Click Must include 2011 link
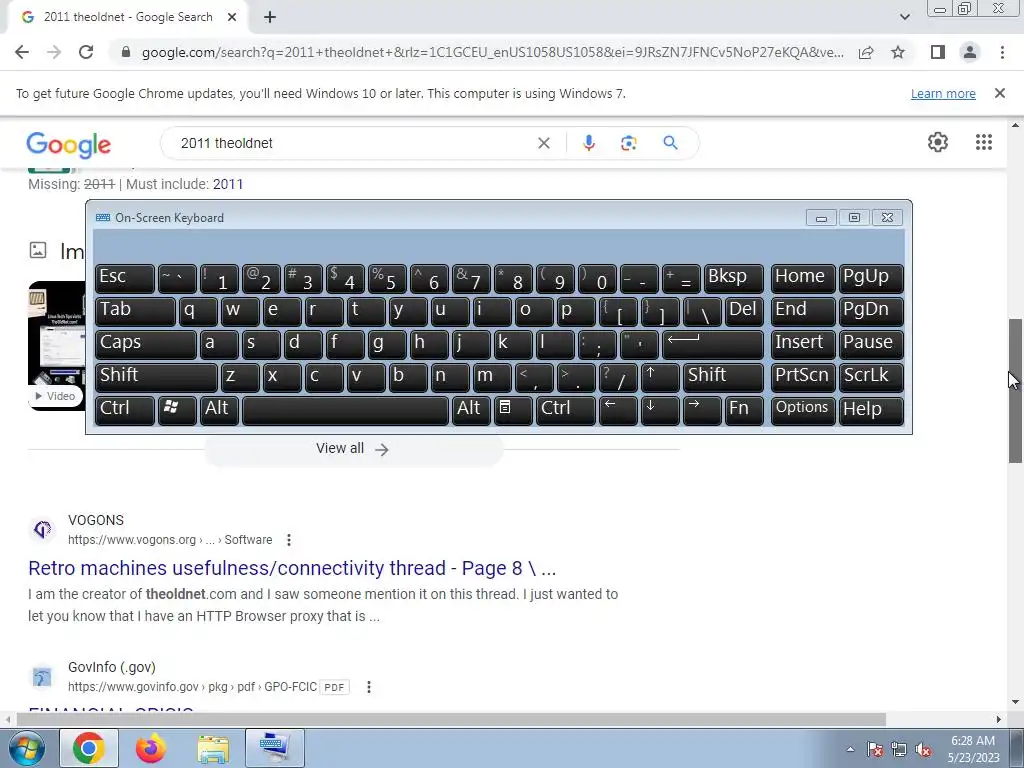 point(228,184)
